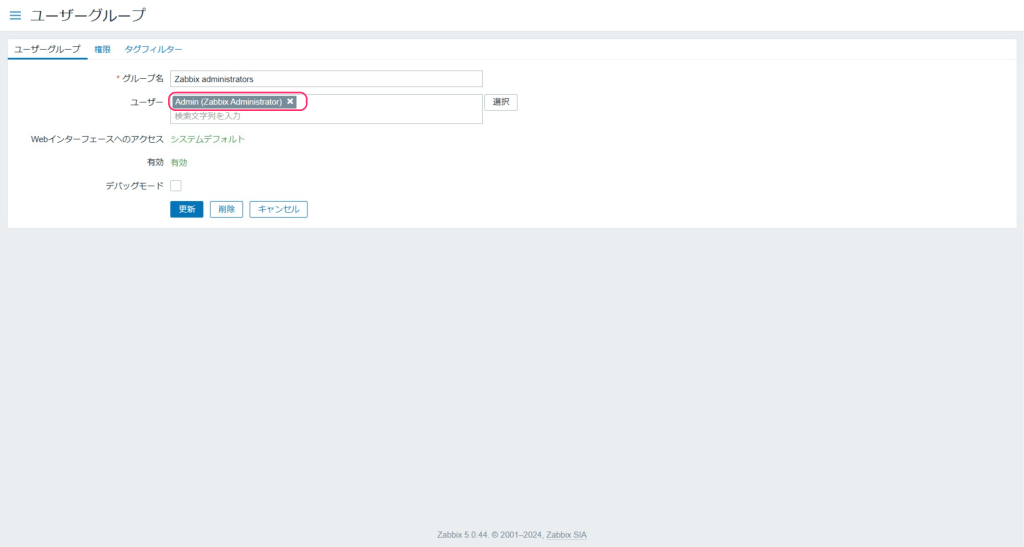The image size is (1024, 547).
Task: Open the Zabbix SIA footer link
Action: click(x=566, y=535)
